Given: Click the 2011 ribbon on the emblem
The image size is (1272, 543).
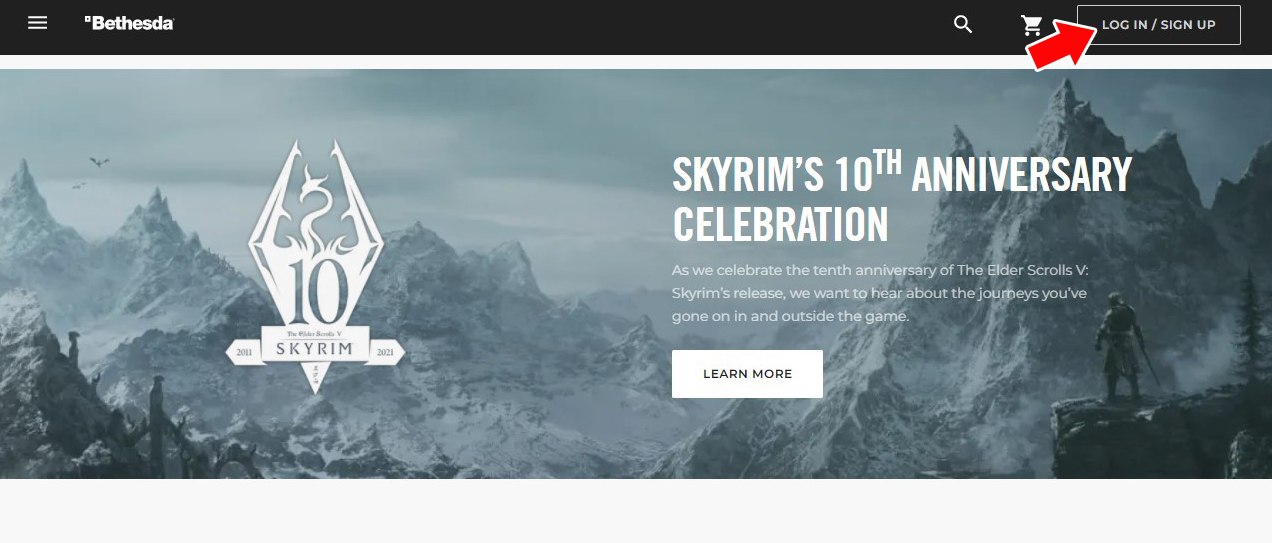Looking at the screenshot, I should coord(243,353).
